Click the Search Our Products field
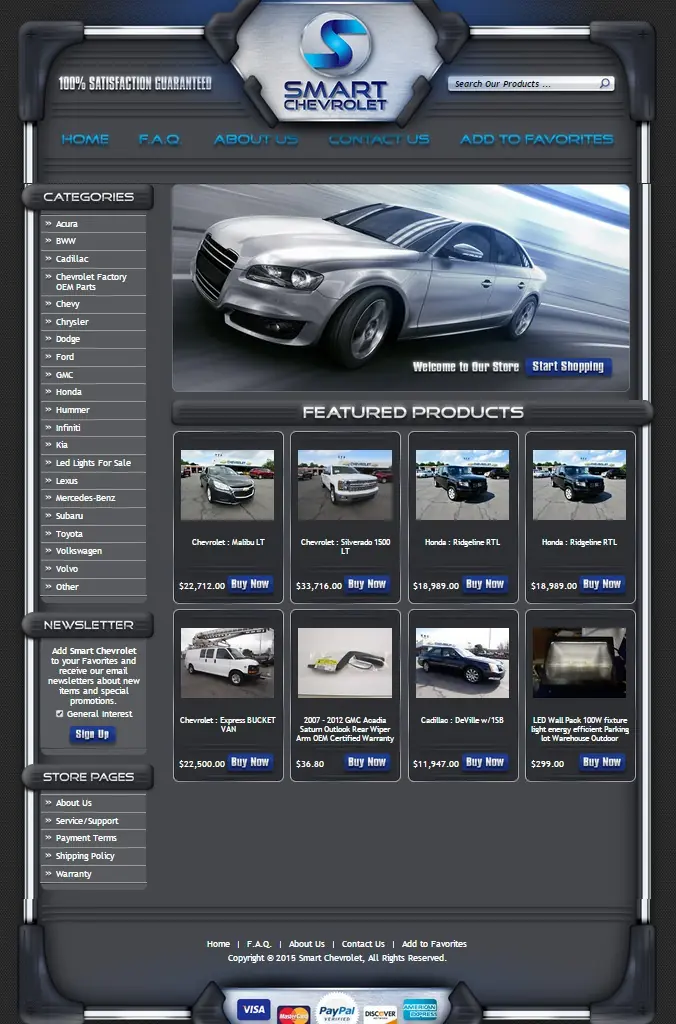The image size is (676, 1024). tap(524, 84)
